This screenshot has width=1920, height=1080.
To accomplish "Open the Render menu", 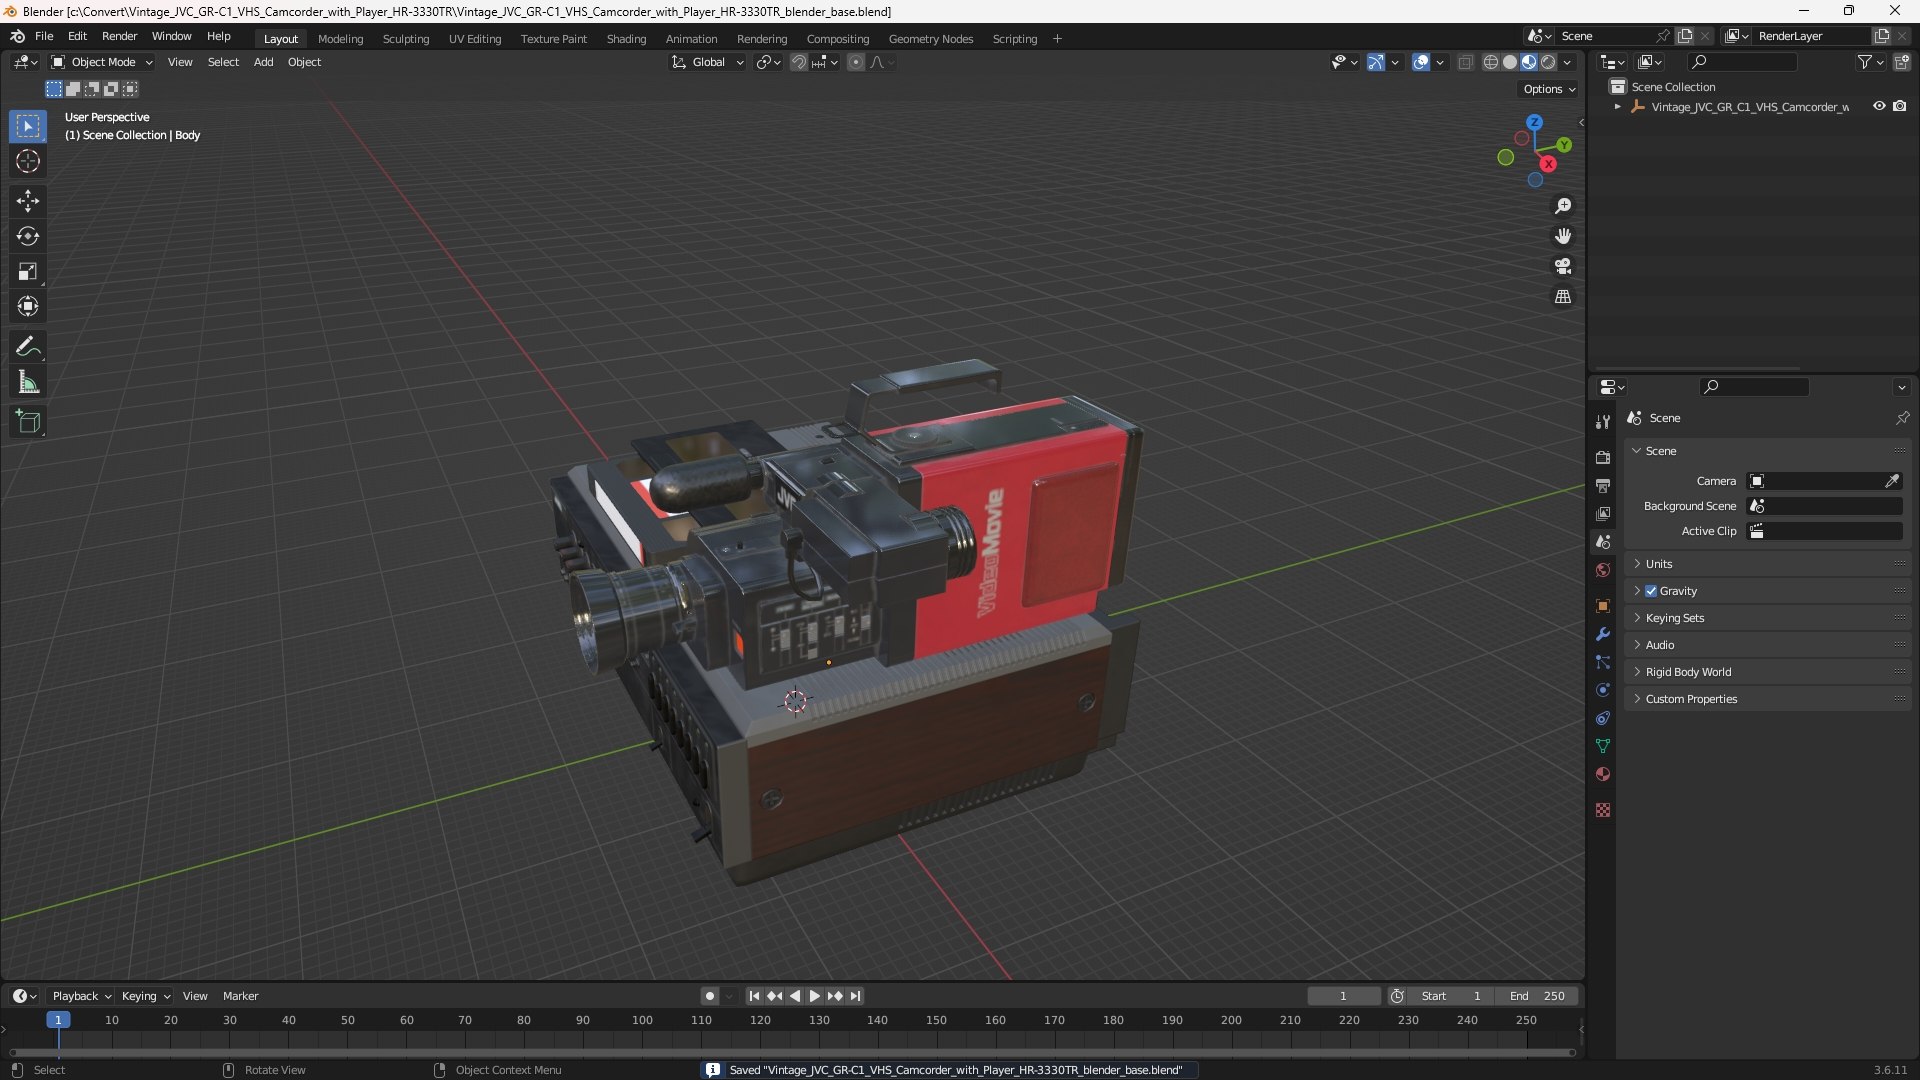I will tap(119, 36).
